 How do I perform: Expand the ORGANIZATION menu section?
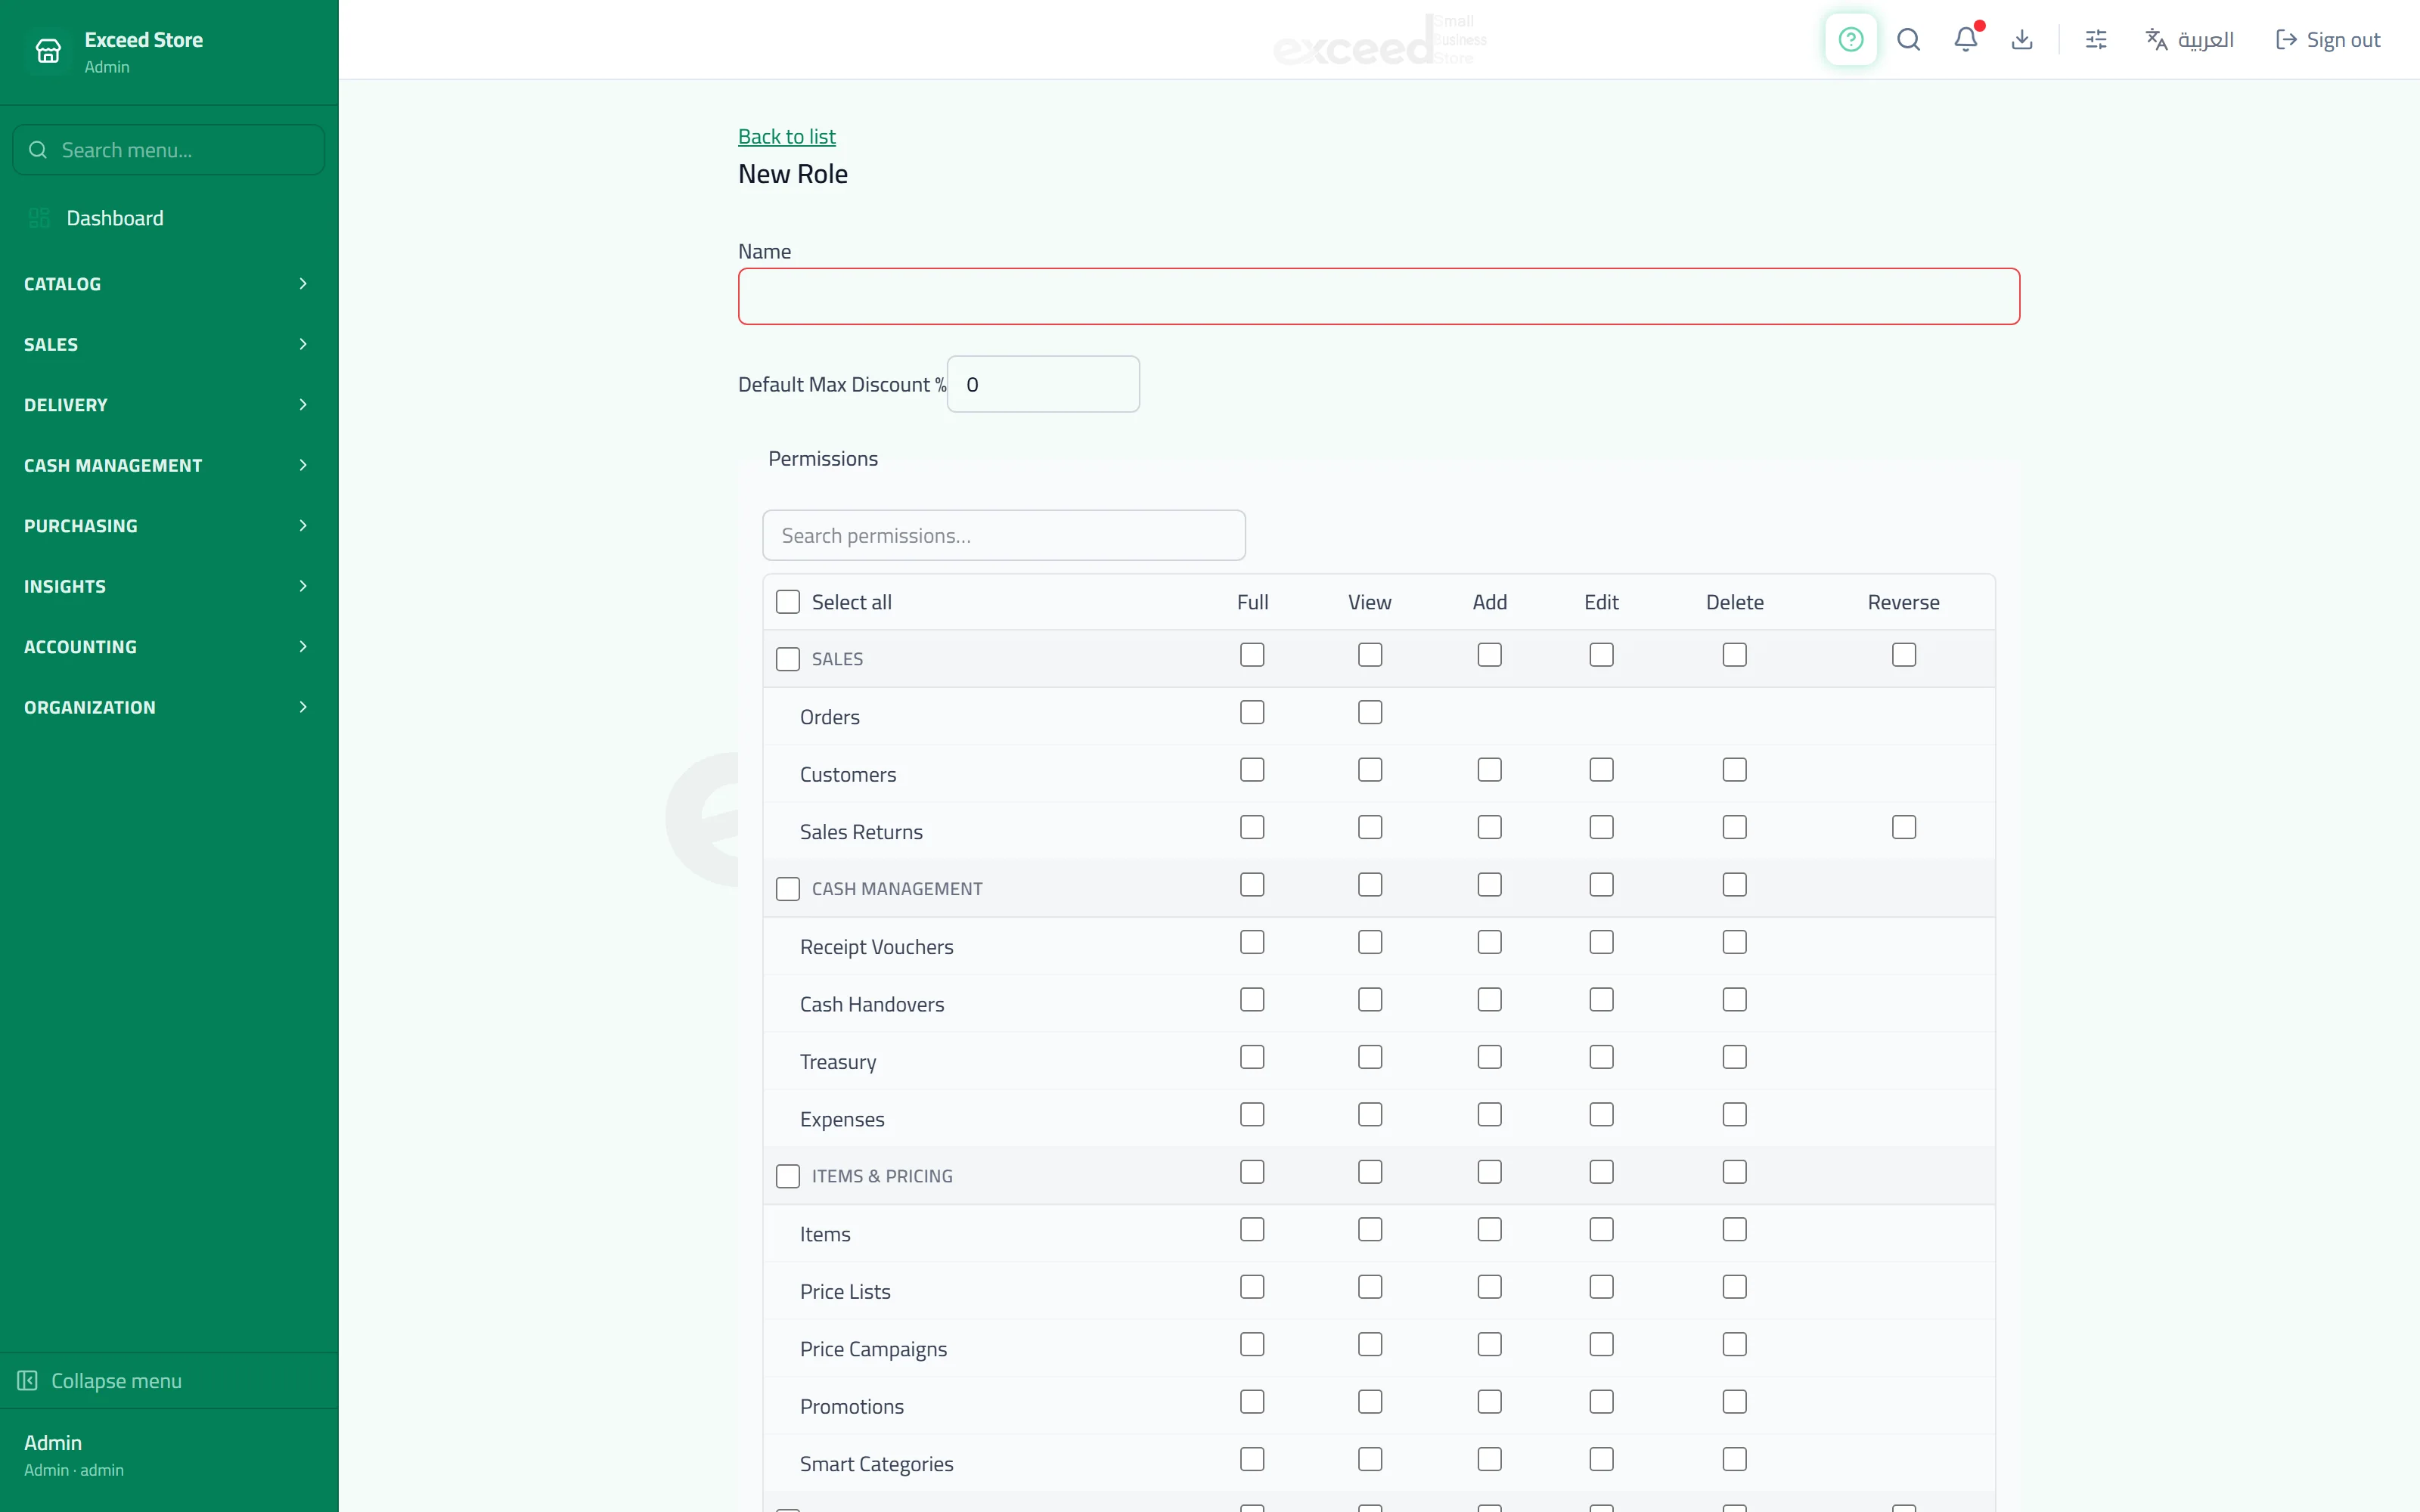coord(169,707)
